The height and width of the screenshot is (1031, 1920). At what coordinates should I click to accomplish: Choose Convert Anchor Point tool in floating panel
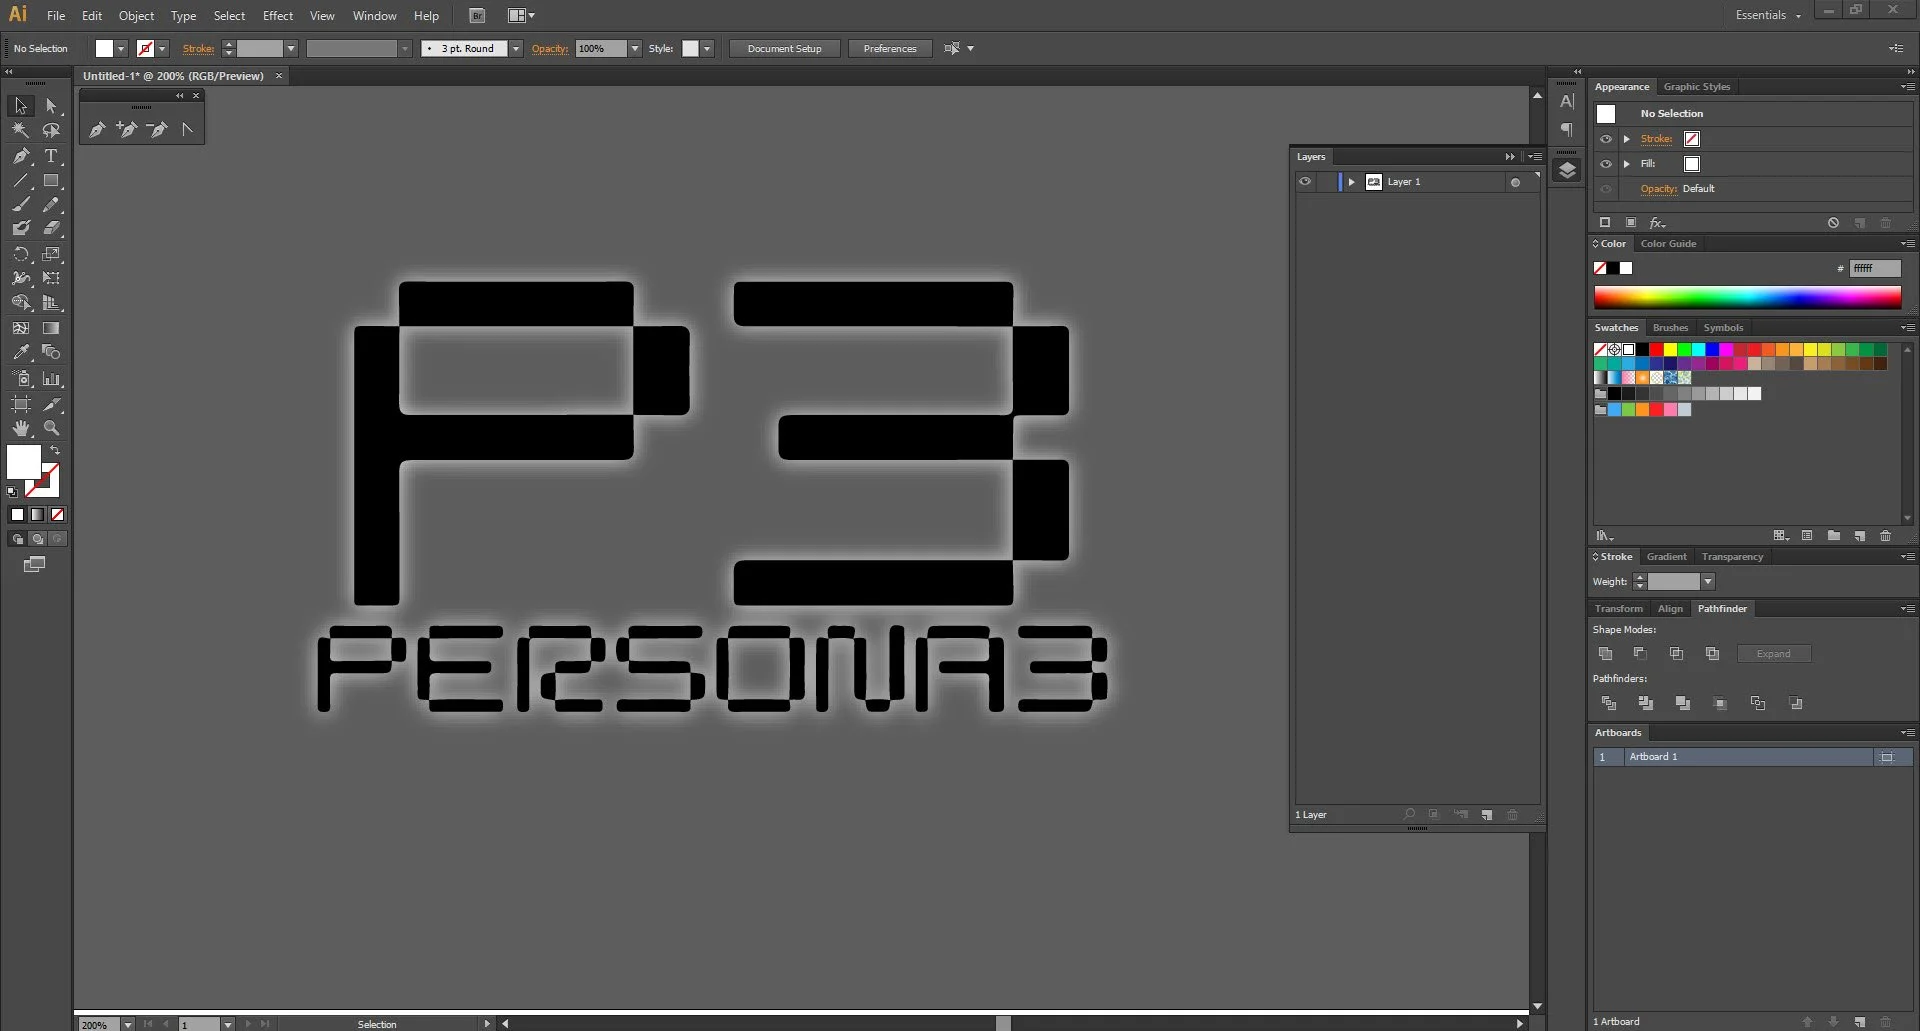pyautogui.click(x=187, y=129)
